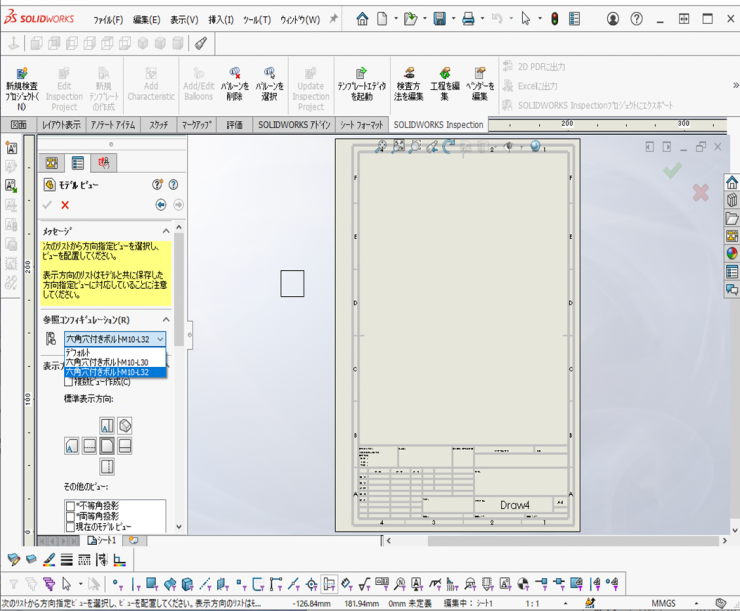
Task: Select the シート1 sheet tab
Action: coord(103,540)
